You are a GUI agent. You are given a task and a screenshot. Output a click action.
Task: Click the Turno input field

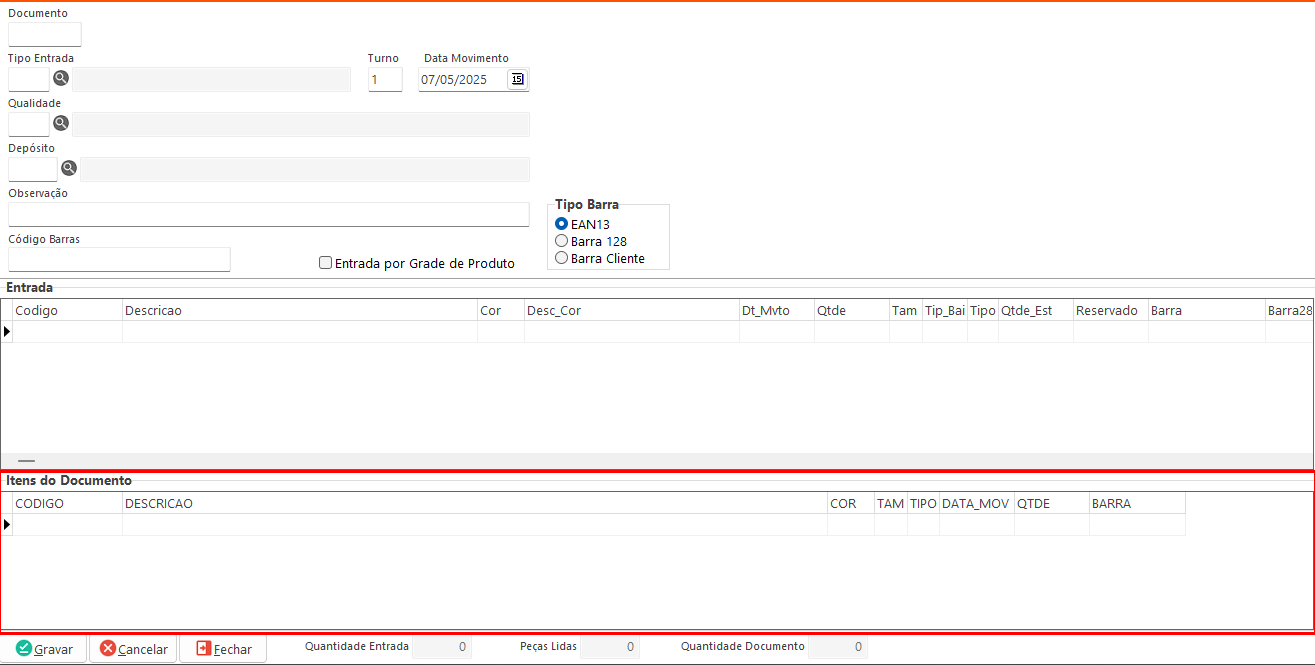click(x=385, y=80)
